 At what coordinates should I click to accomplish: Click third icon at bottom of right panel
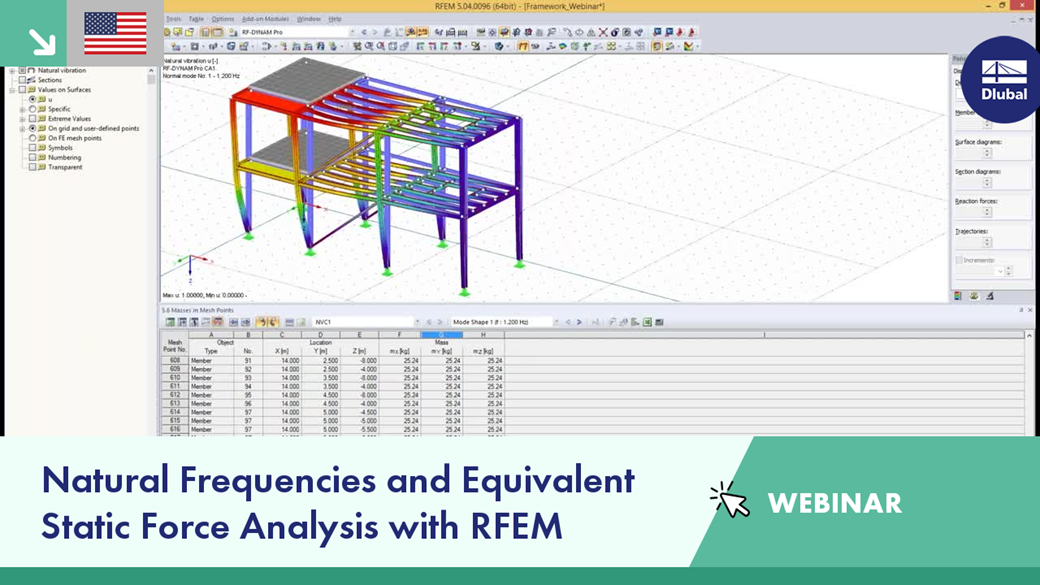click(x=990, y=296)
